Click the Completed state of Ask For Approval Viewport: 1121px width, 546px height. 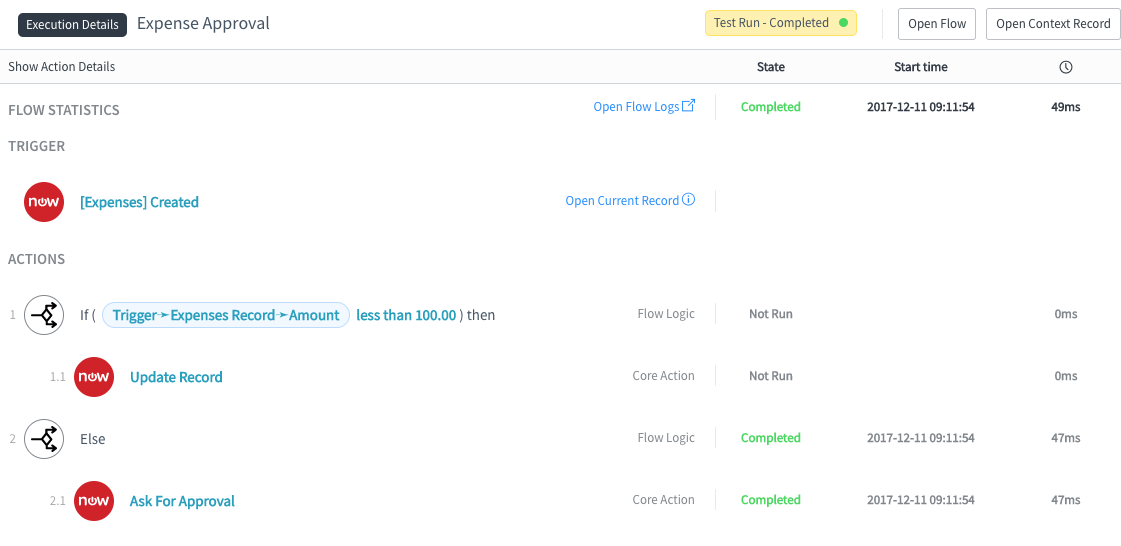click(771, 500)
